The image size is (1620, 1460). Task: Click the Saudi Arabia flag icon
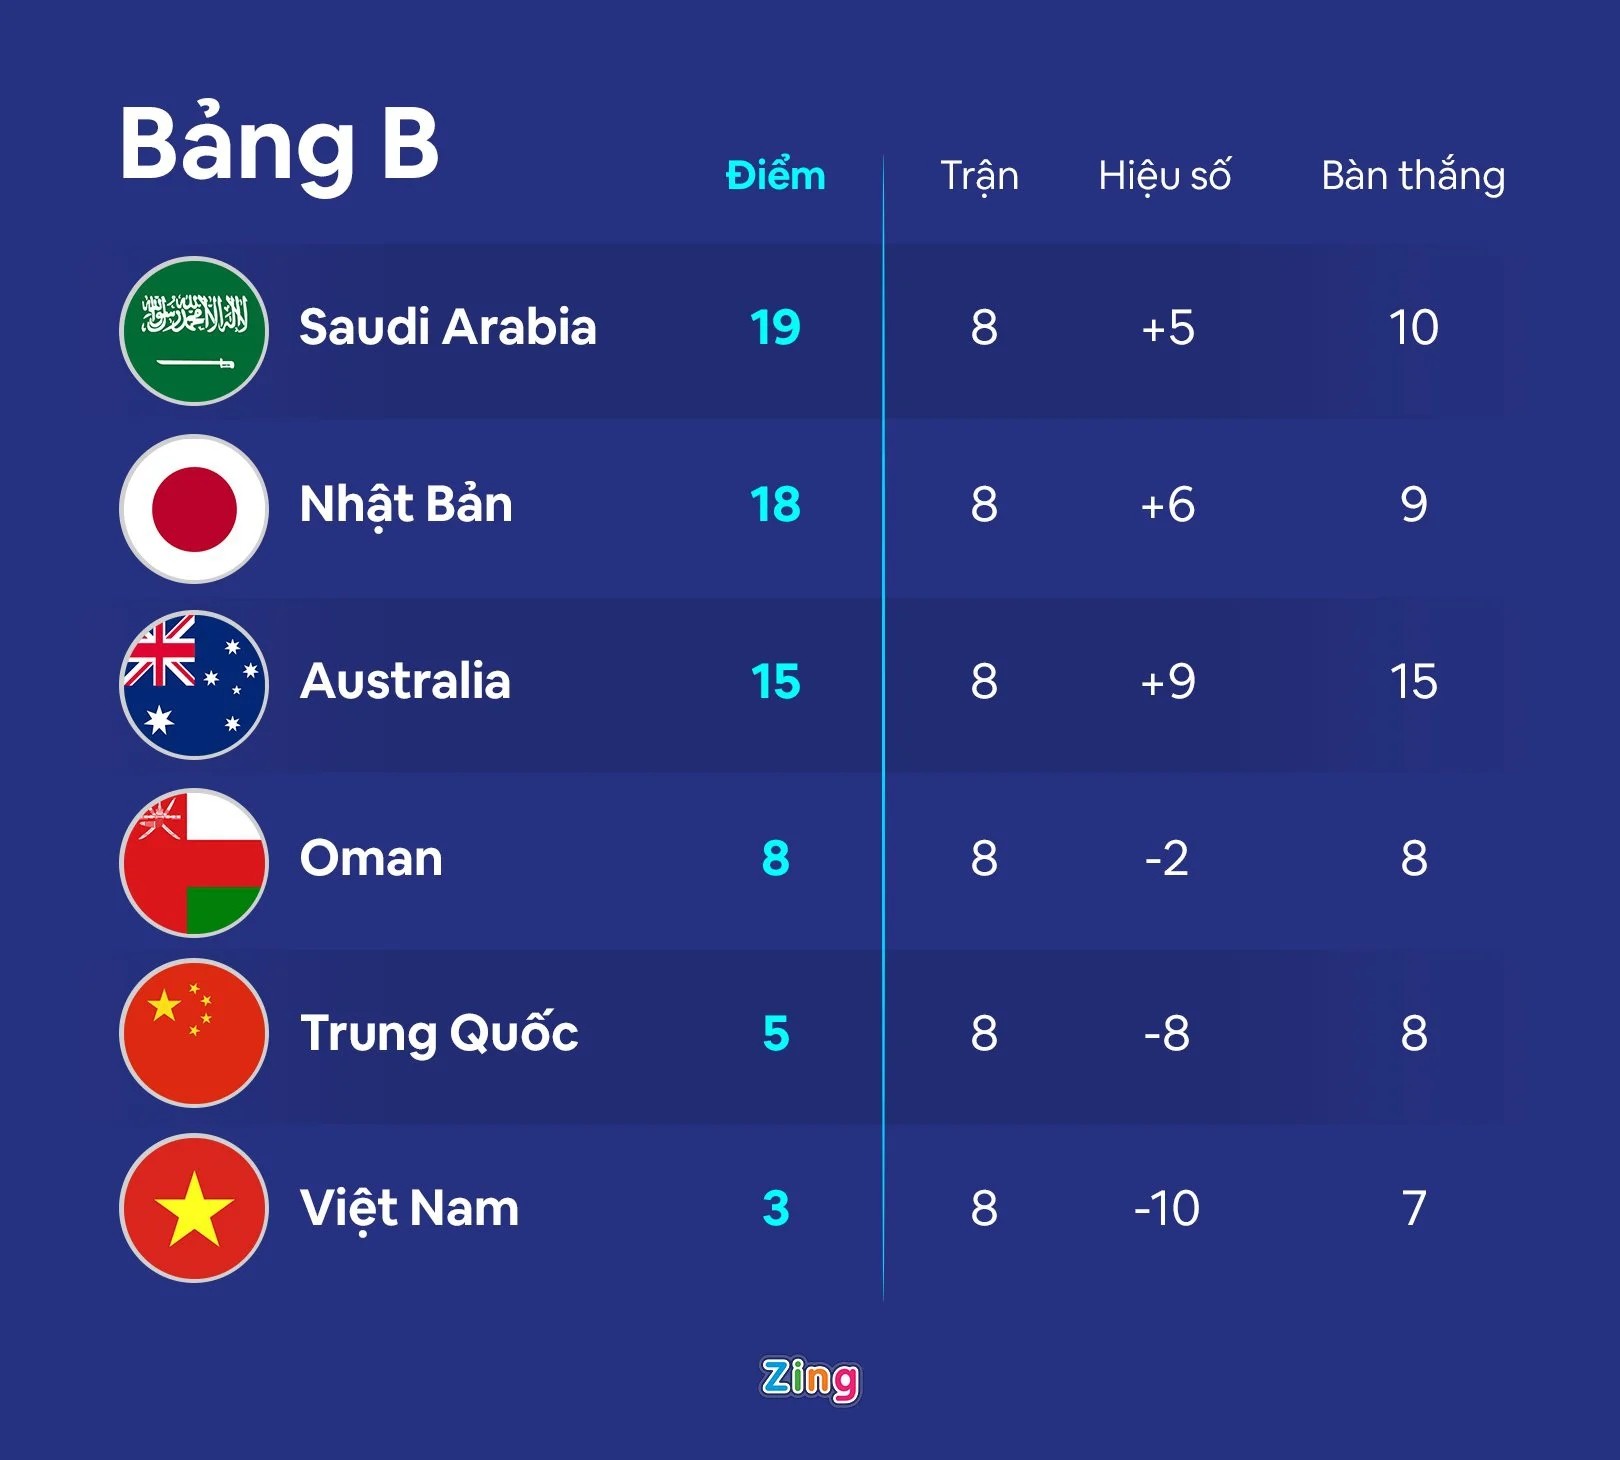[x=194, y=331]
